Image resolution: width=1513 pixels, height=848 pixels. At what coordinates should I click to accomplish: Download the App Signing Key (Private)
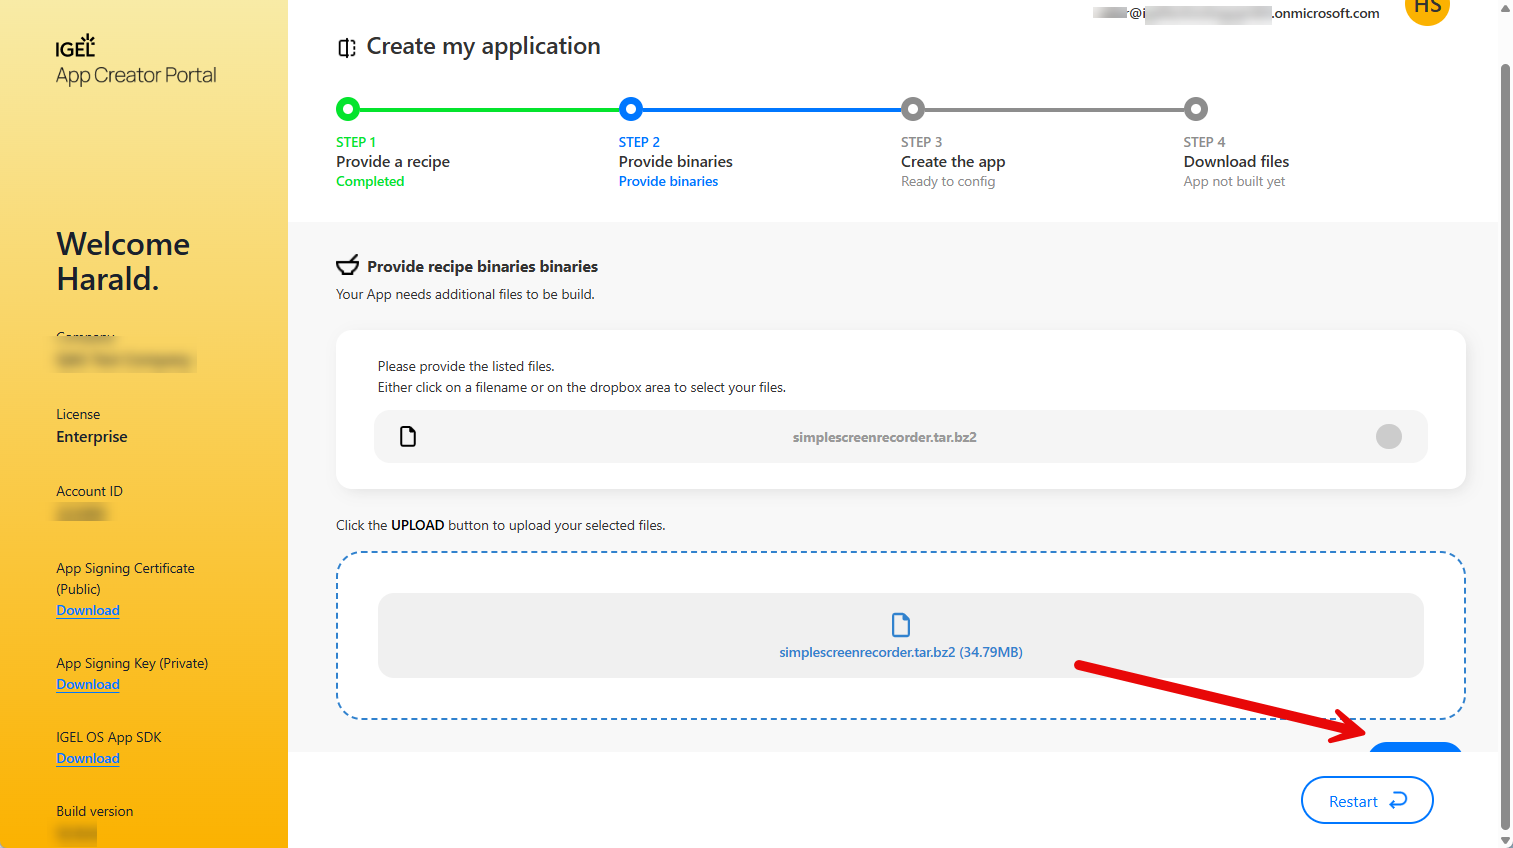point(88,685)
